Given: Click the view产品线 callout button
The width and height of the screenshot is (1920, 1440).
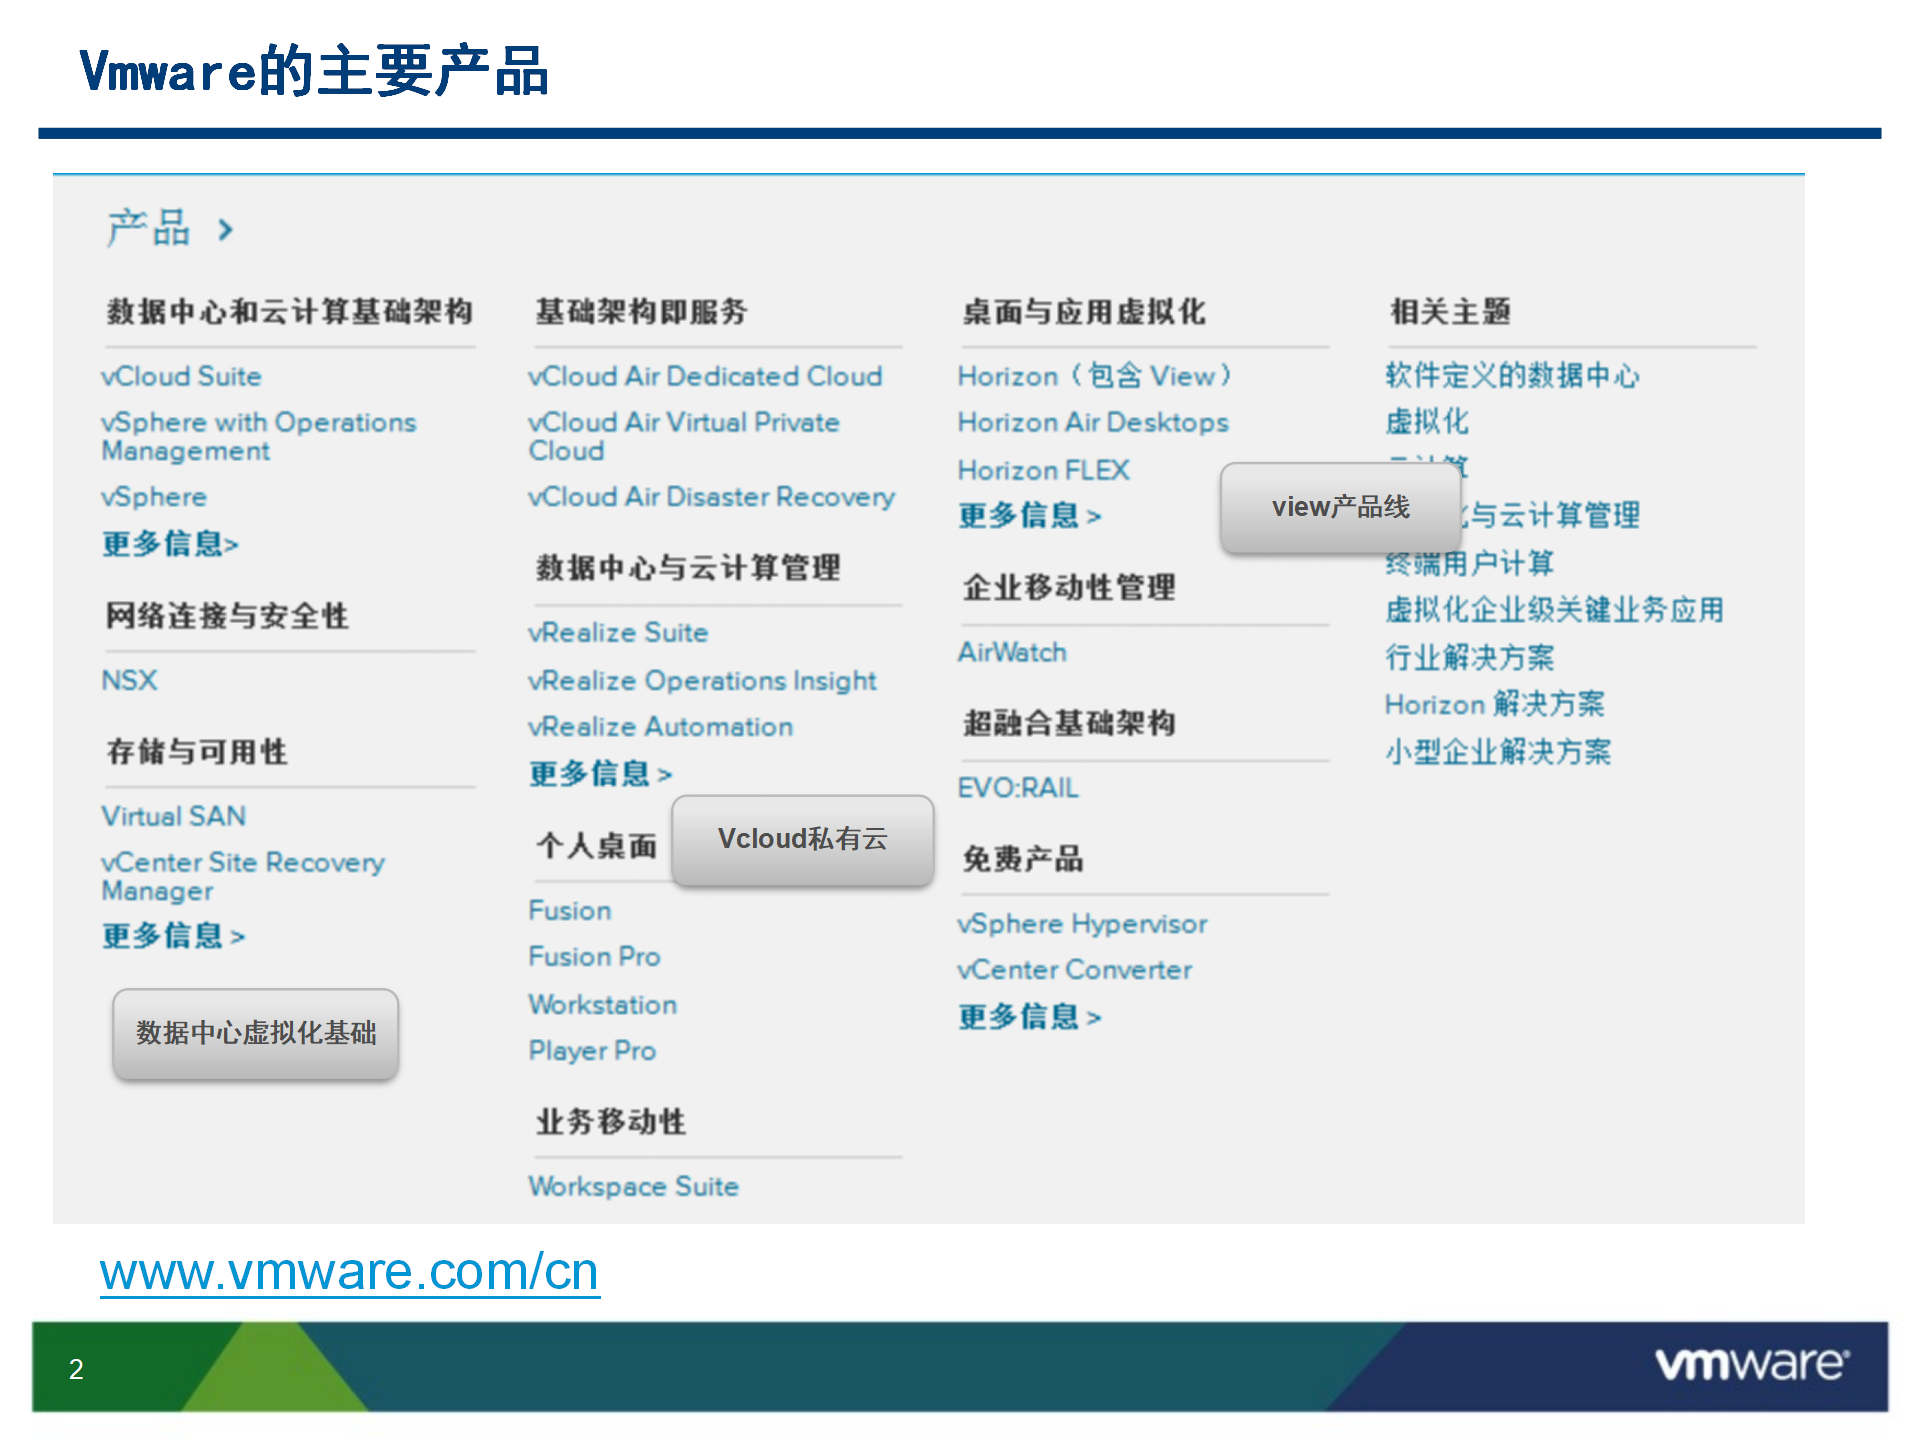Looking at the screenshot, I should click(x=1341, y=508).
